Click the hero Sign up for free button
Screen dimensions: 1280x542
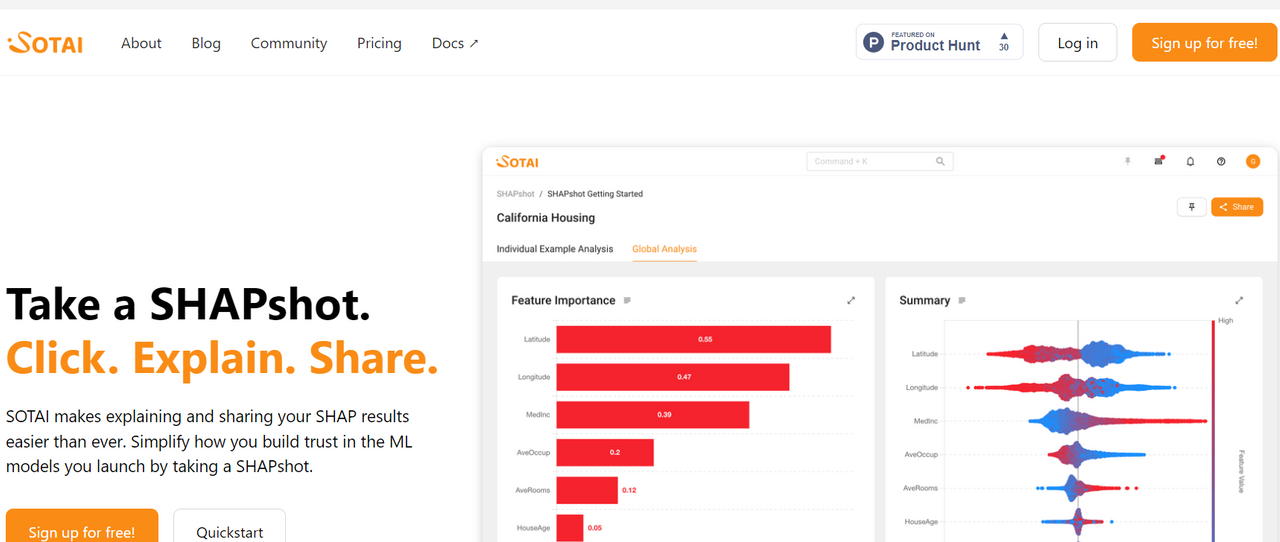81,528
